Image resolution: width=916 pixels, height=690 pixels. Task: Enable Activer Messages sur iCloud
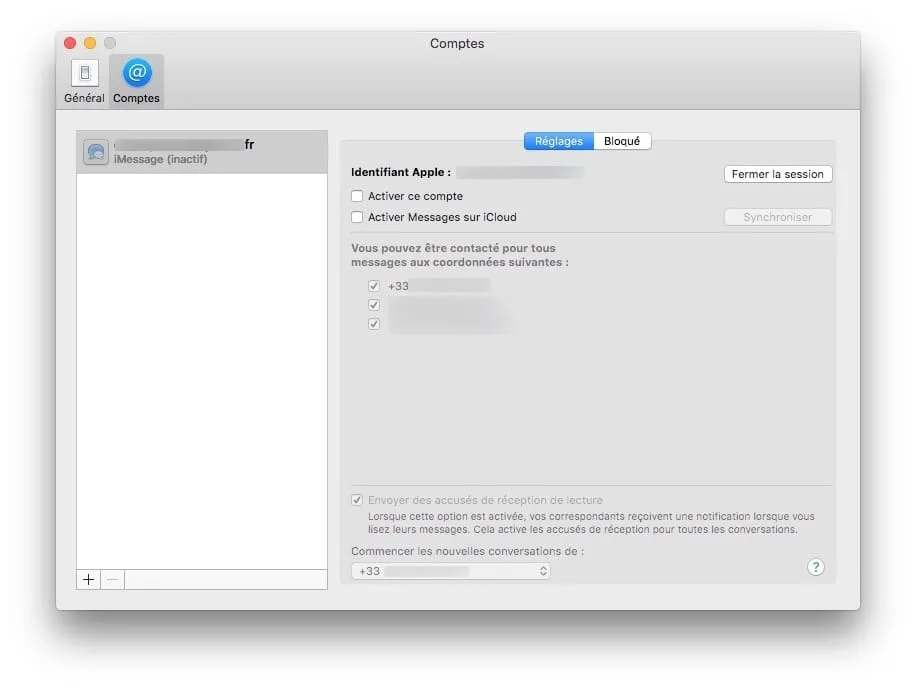coord(357,217)
